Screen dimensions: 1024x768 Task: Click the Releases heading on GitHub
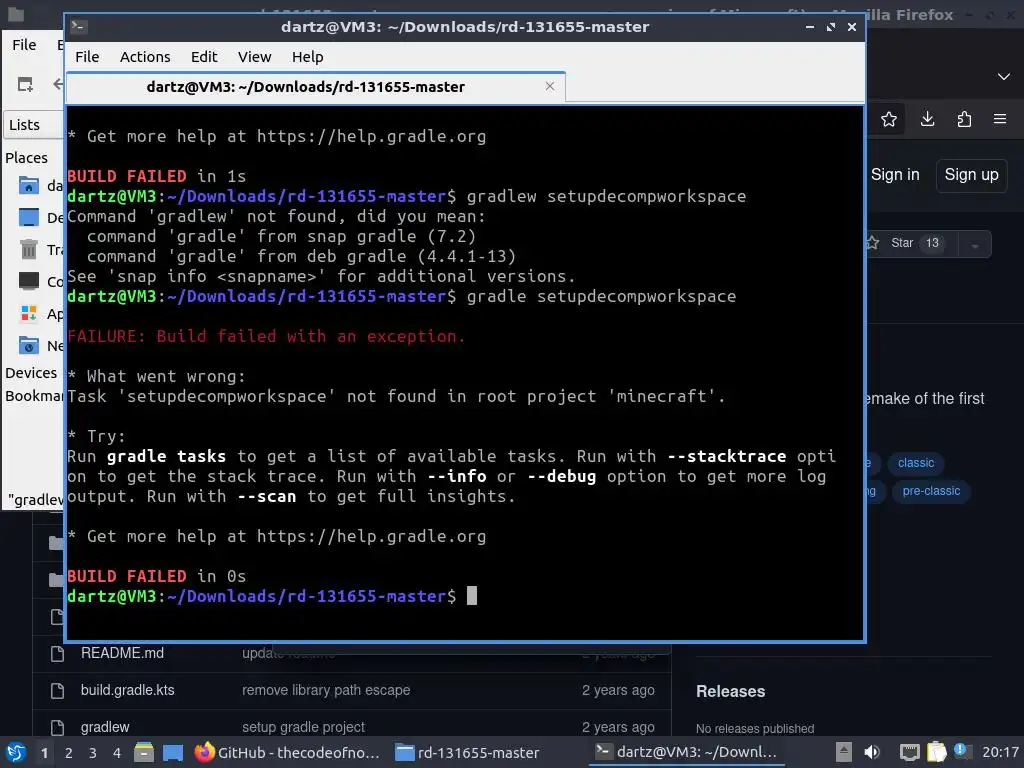coord(730,692)
